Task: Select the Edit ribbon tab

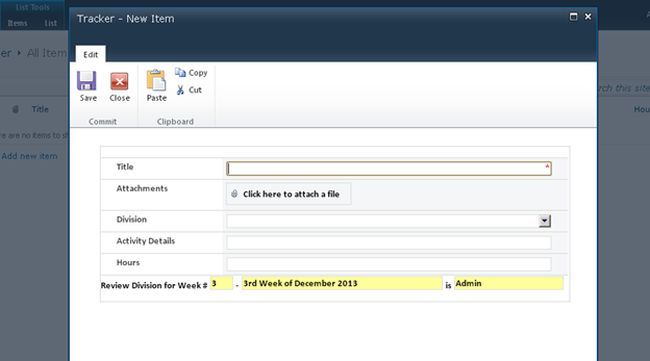Action: click(x=90, y=54)
